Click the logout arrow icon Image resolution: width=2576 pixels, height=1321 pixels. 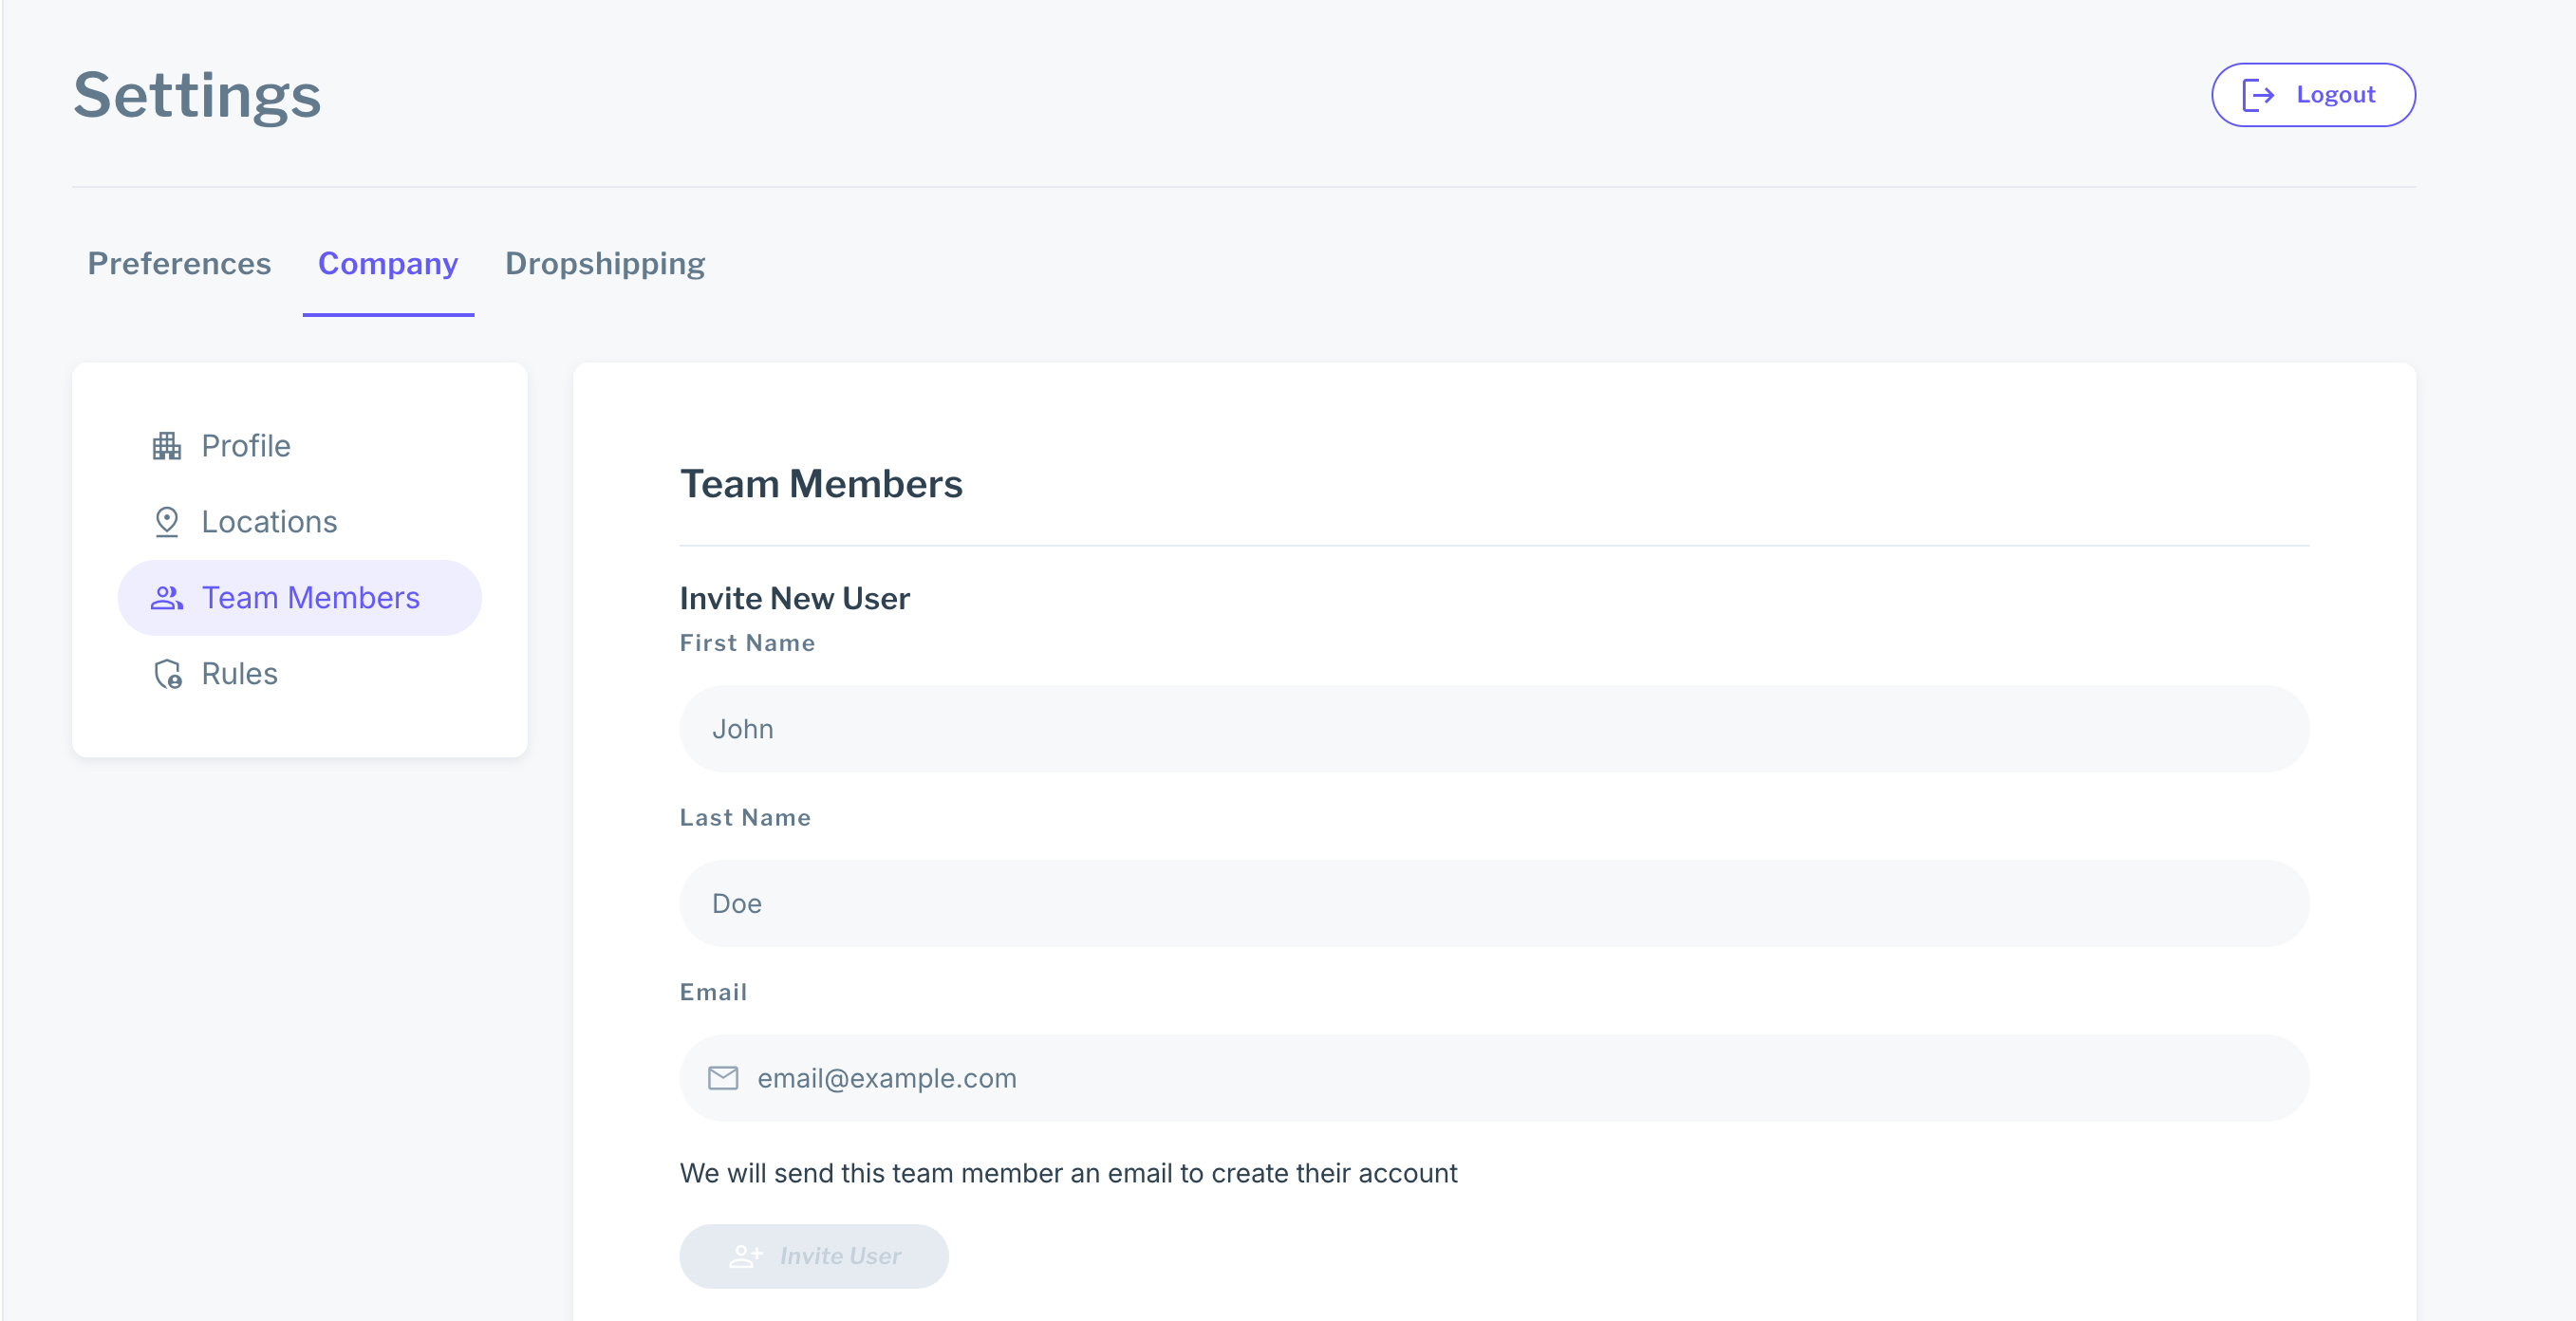[x=2258, y=95]
